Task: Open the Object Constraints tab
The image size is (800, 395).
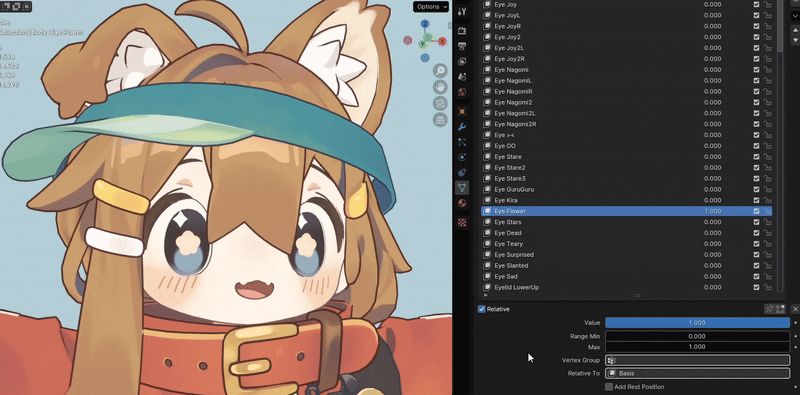Action: tap(462, 172)
